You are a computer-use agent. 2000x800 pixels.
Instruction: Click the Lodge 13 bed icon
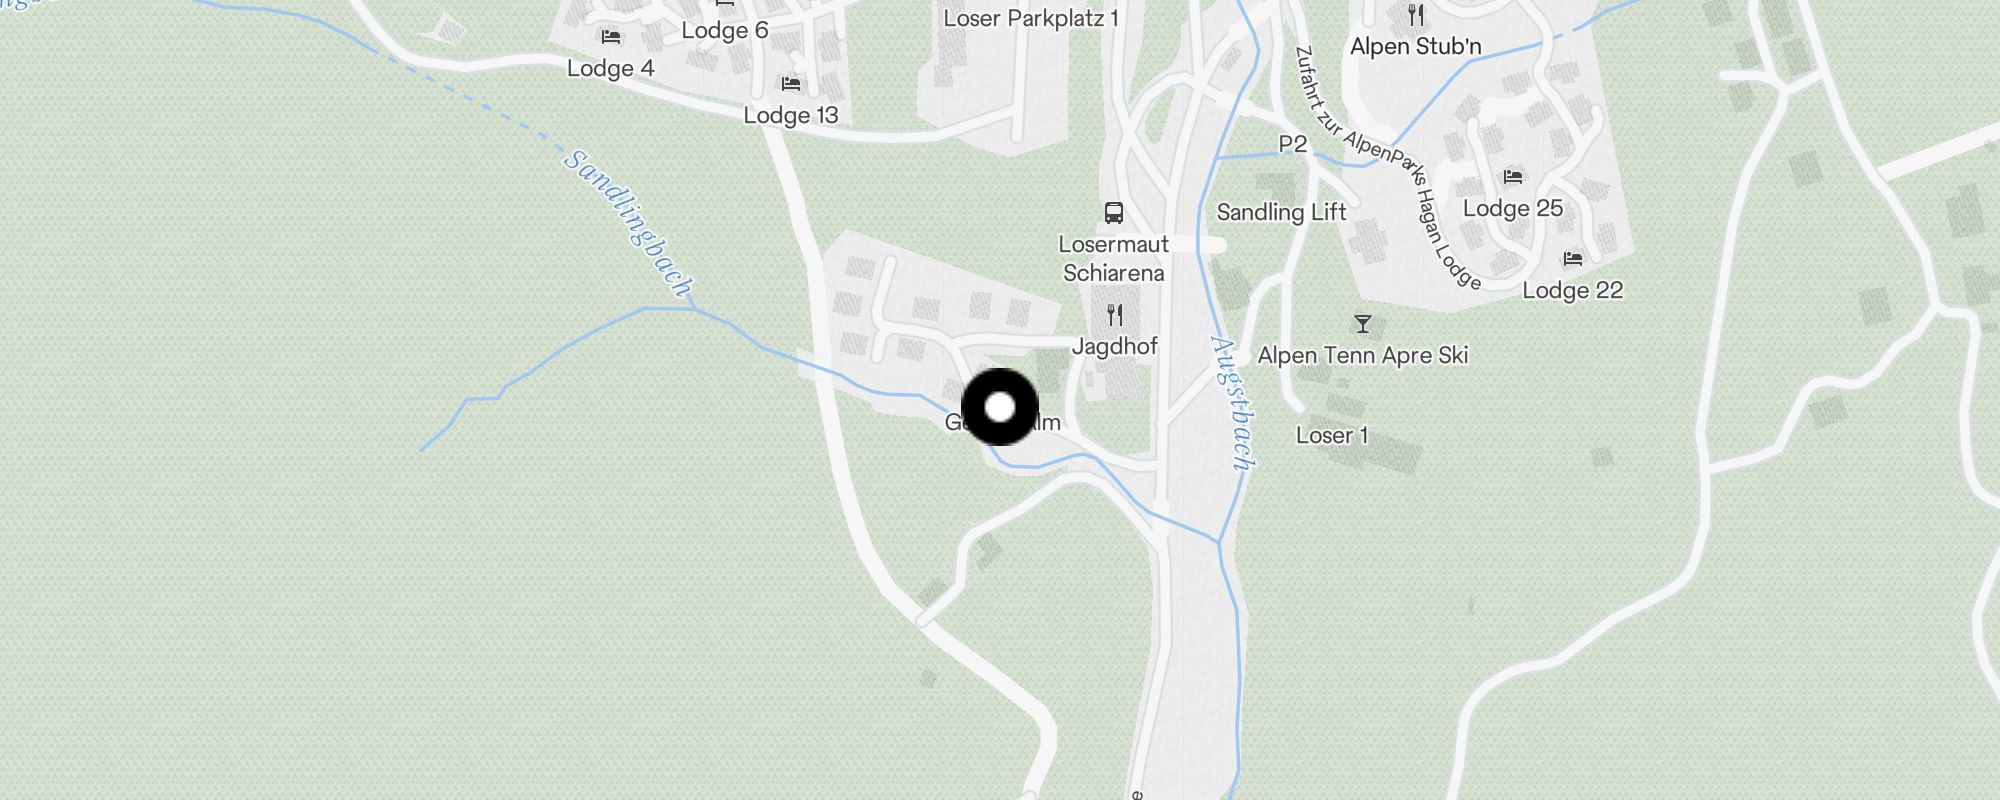pyautogui.click(x=791, y=84)
